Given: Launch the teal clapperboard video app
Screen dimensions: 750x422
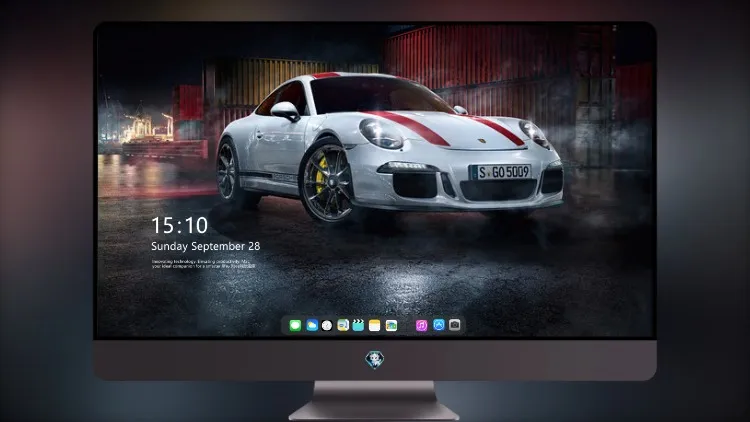Looking at the screenshot, I should point(358,325).
